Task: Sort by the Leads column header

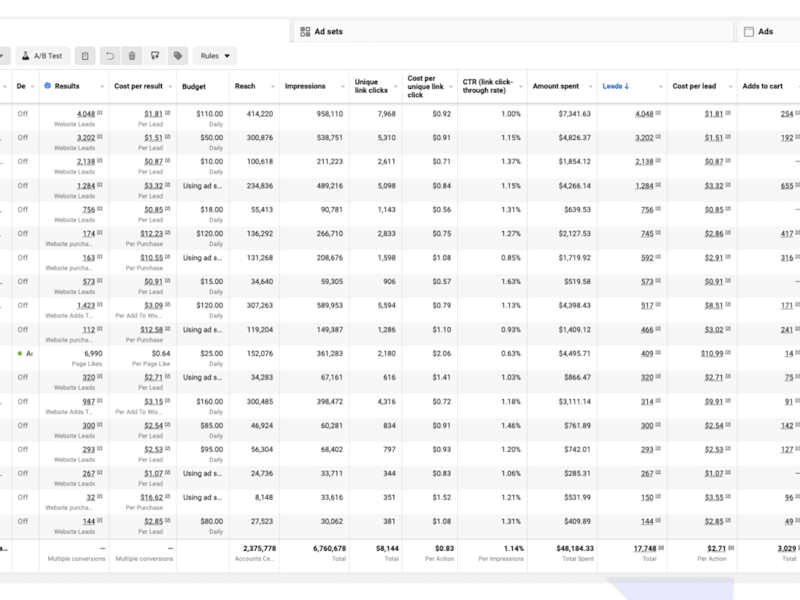Action: (x=615, y=86)
